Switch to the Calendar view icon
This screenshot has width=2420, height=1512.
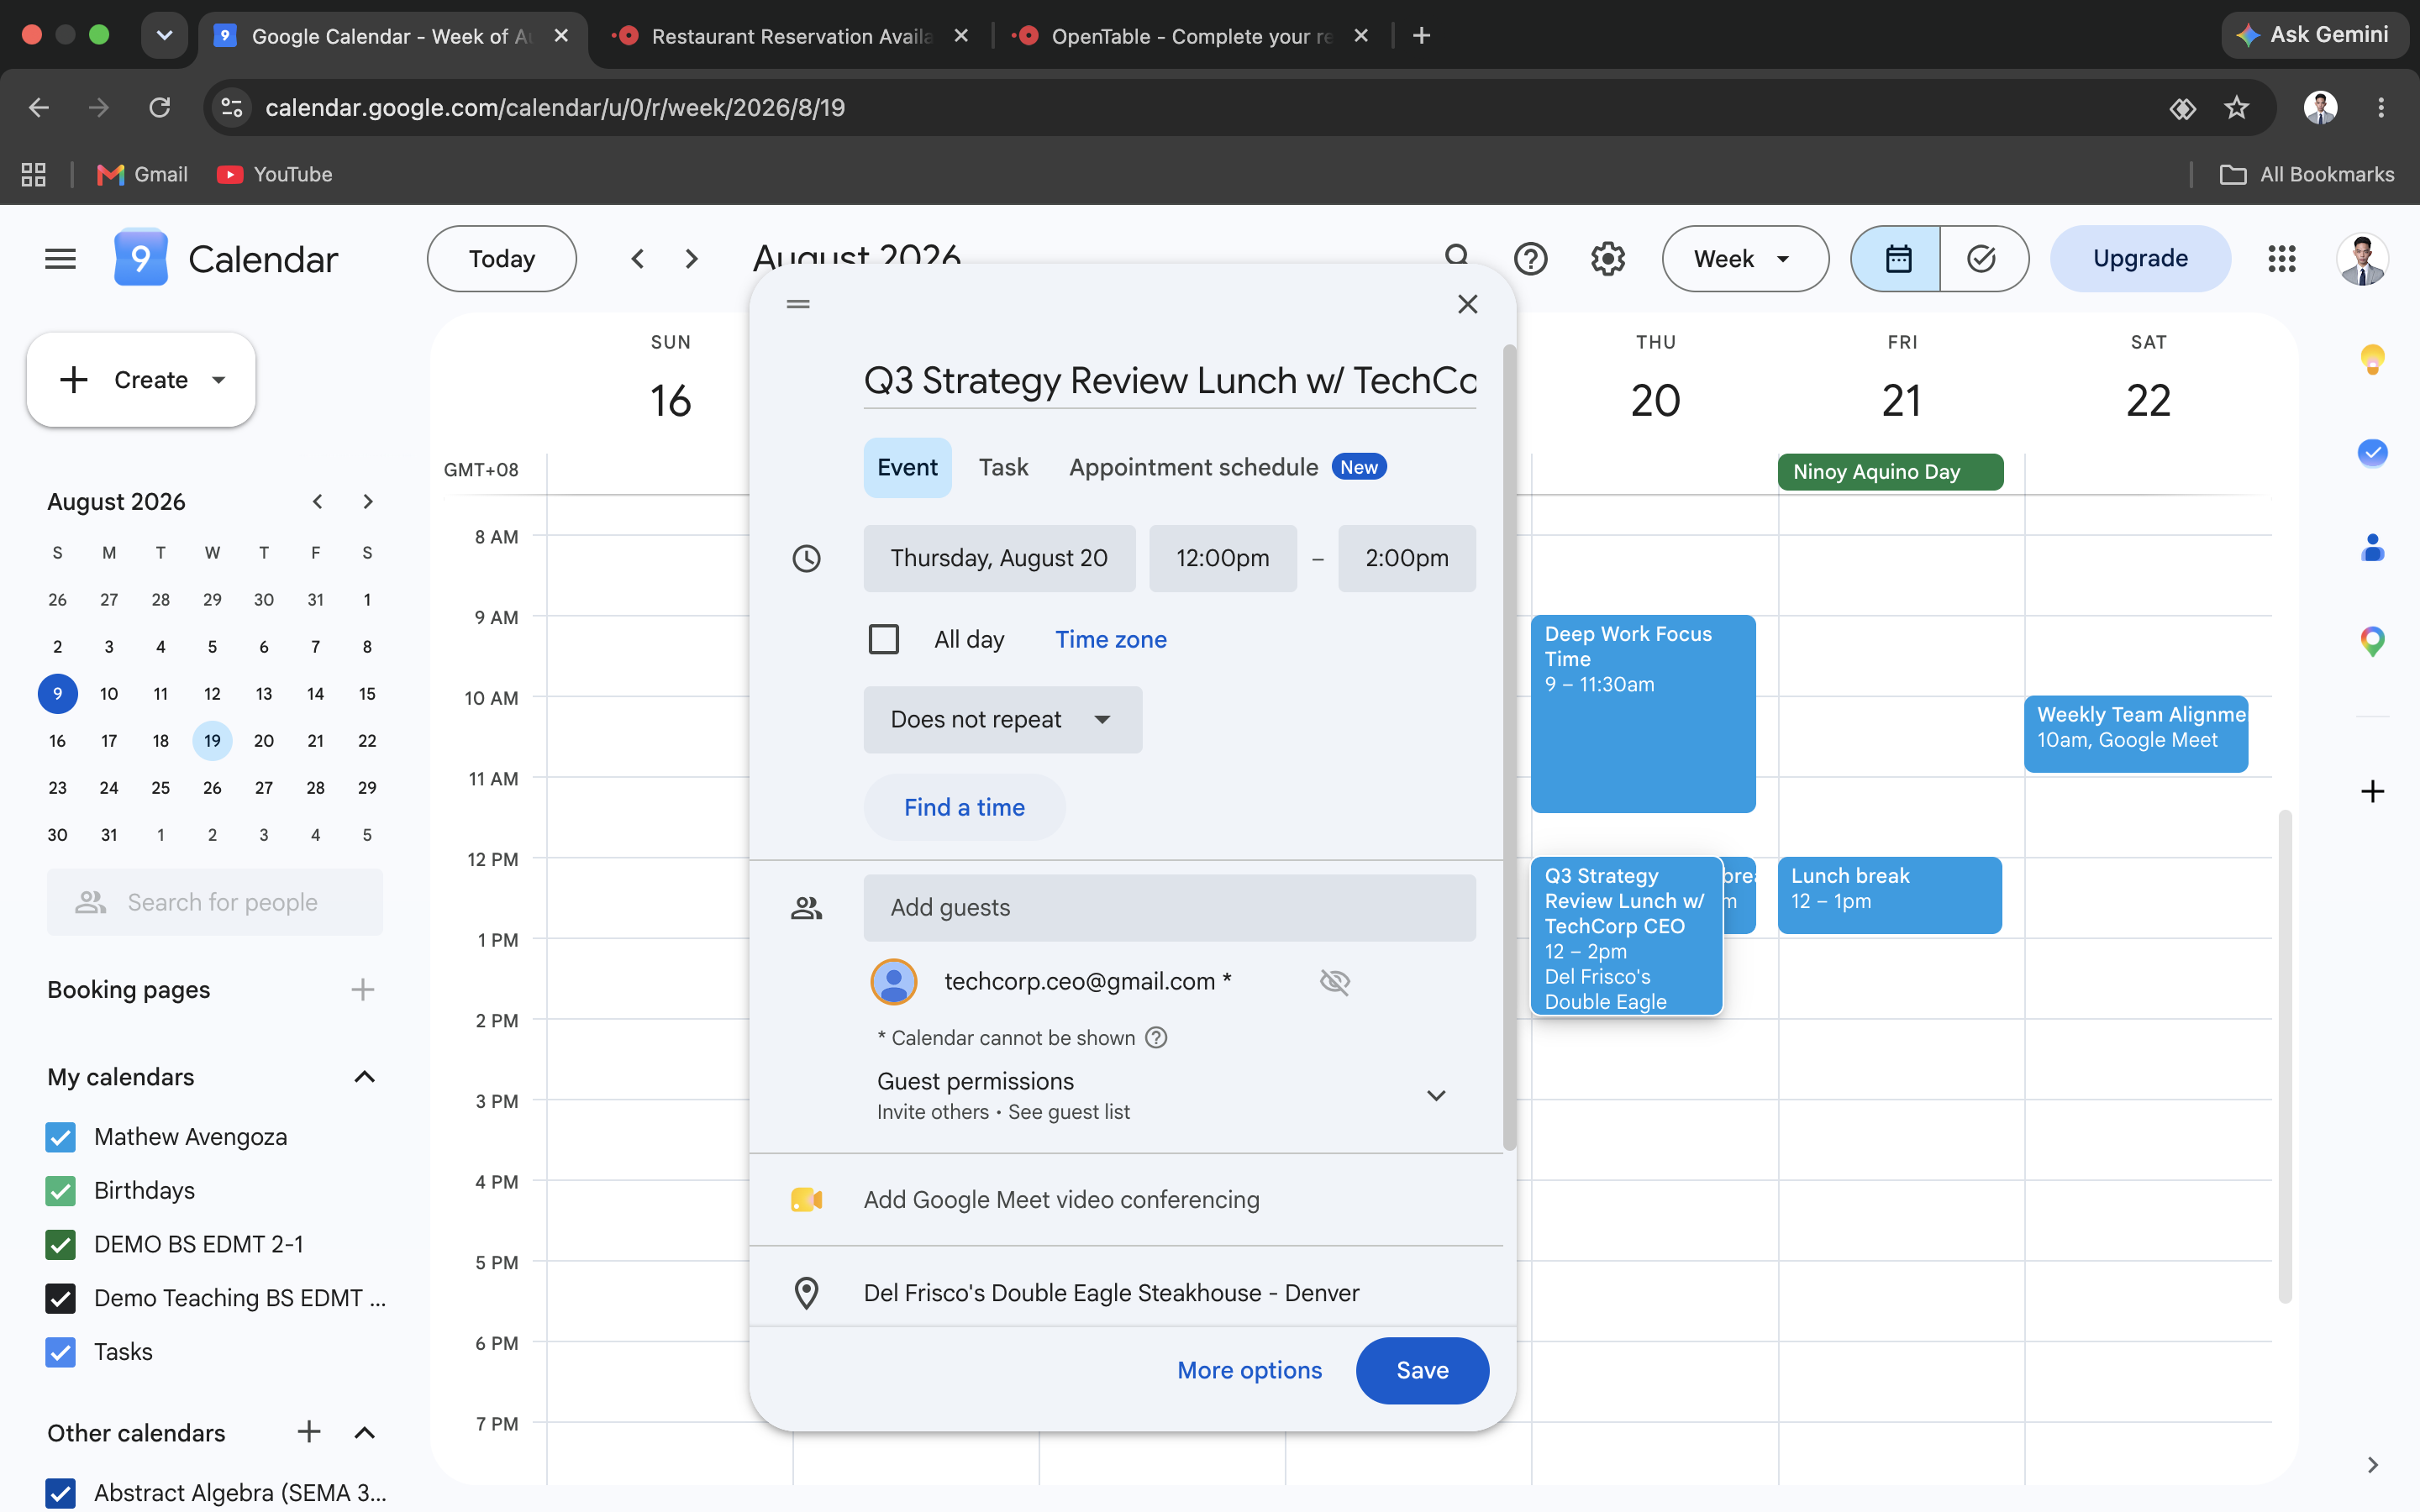pyautogui.click(x=1897, y=259)
